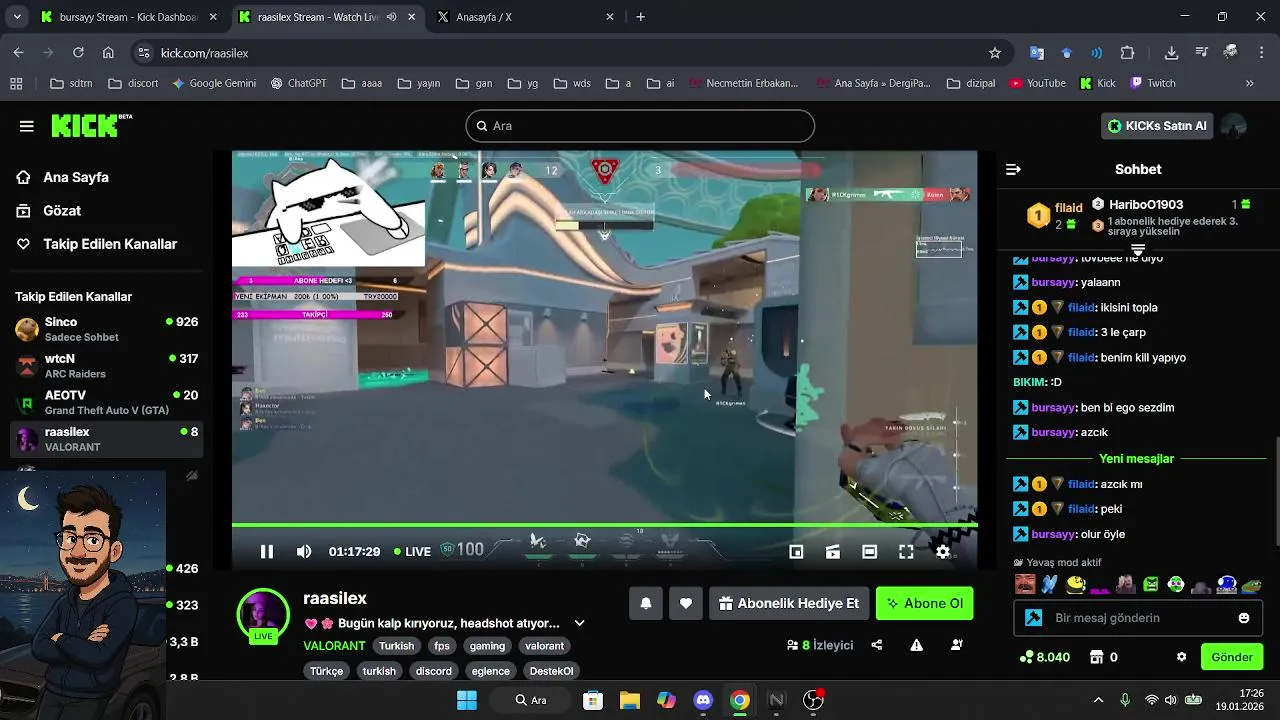The height and width of the screenshot is (720, 1280).
Task: Open a new browser tab
Action: [641, 17]
